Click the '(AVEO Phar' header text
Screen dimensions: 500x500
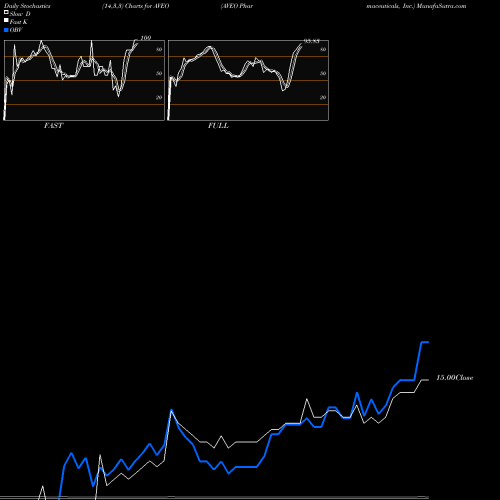[237, 6]
